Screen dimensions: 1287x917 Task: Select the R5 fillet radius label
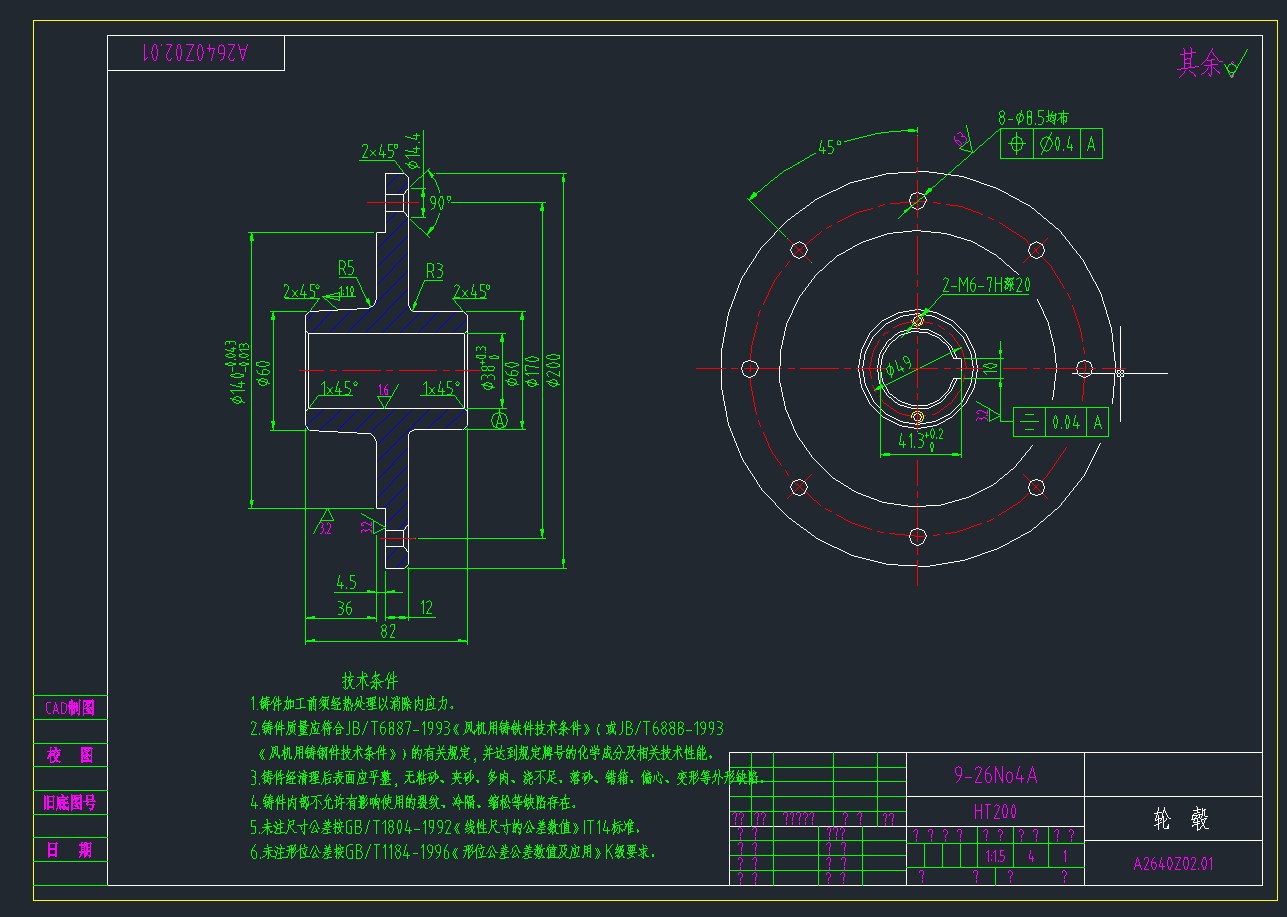pos(346,268)
